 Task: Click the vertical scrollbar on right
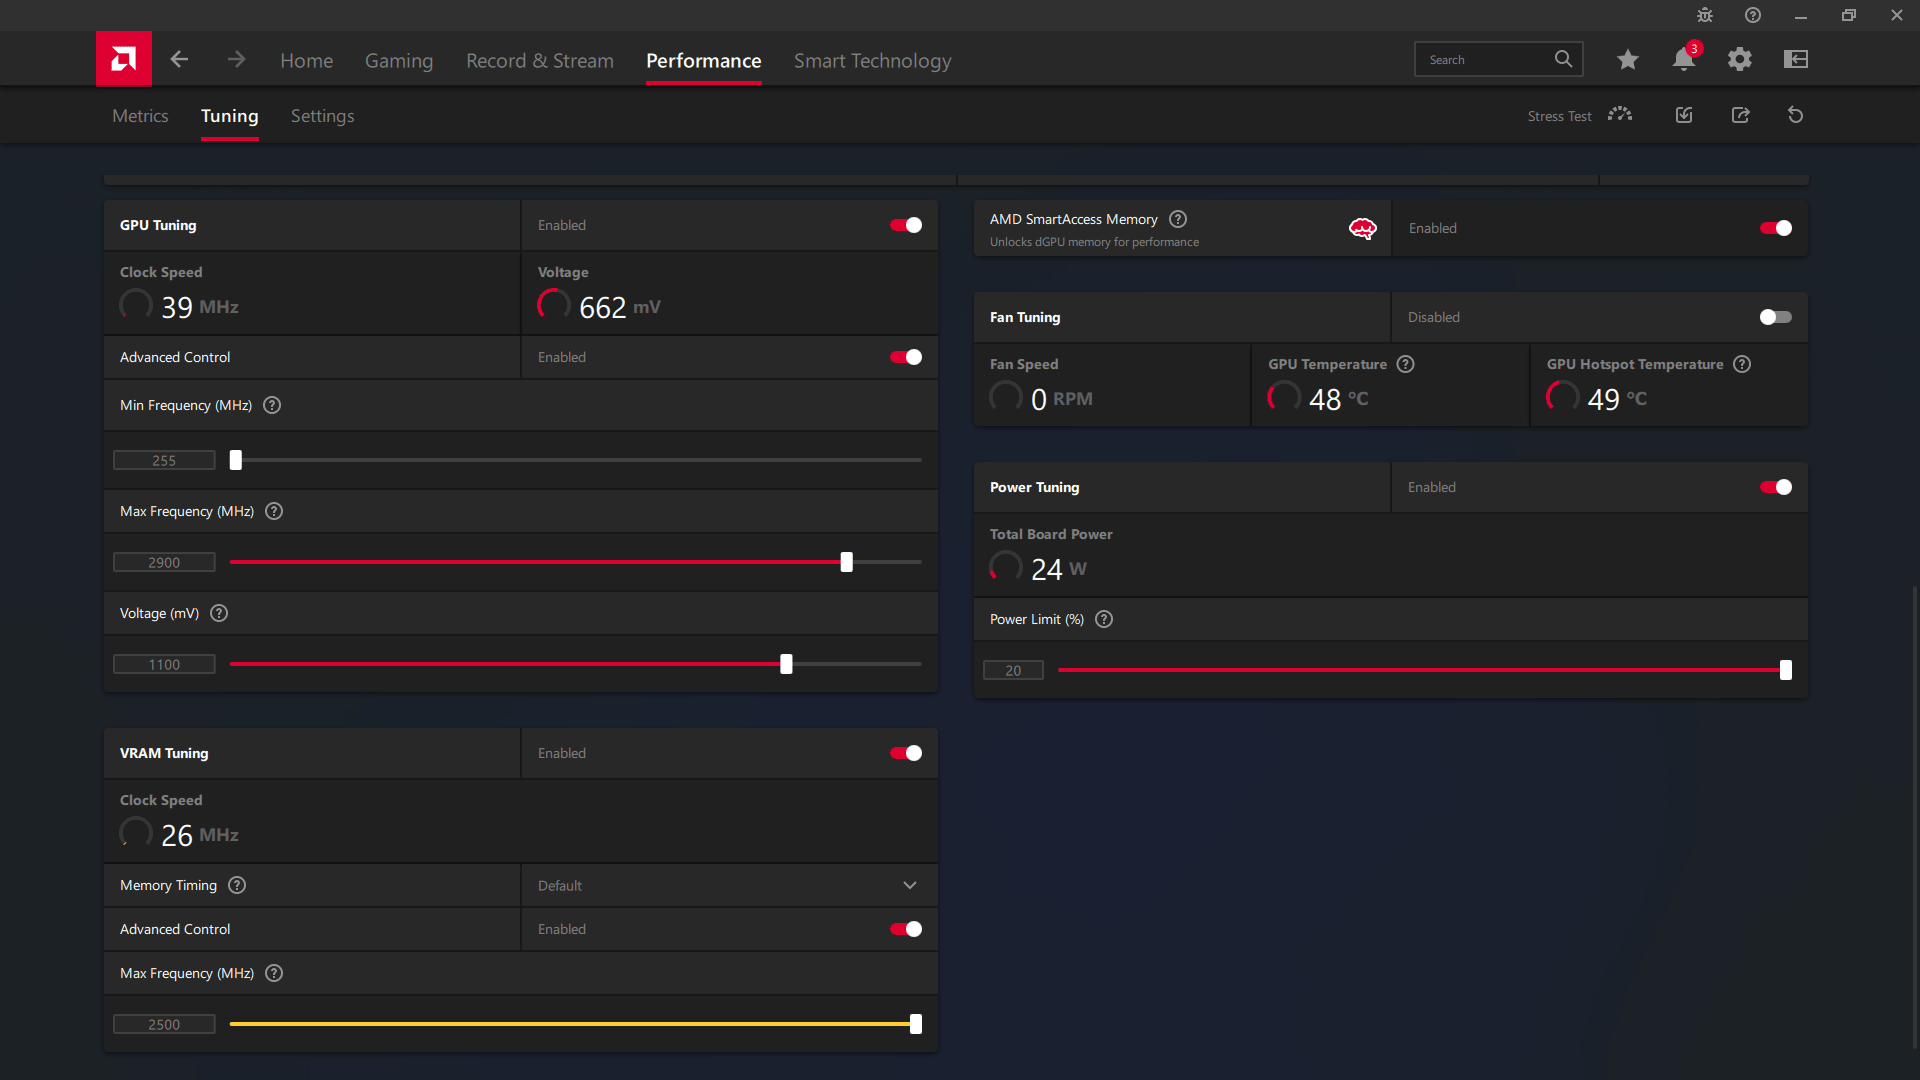click(x=1915, y=818)
